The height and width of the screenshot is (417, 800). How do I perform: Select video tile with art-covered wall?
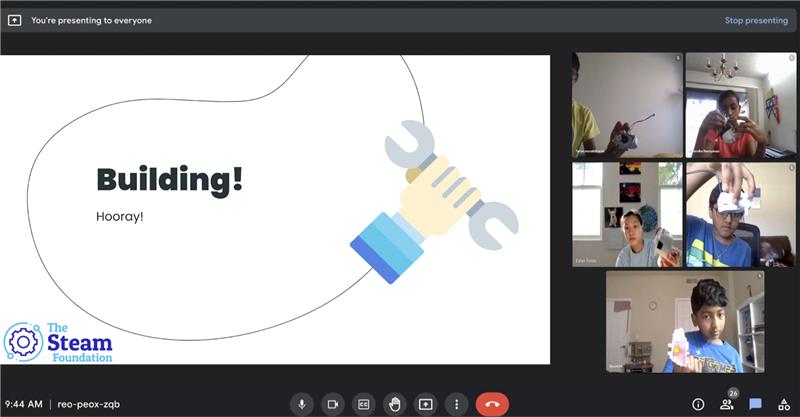tap(627, 215)
